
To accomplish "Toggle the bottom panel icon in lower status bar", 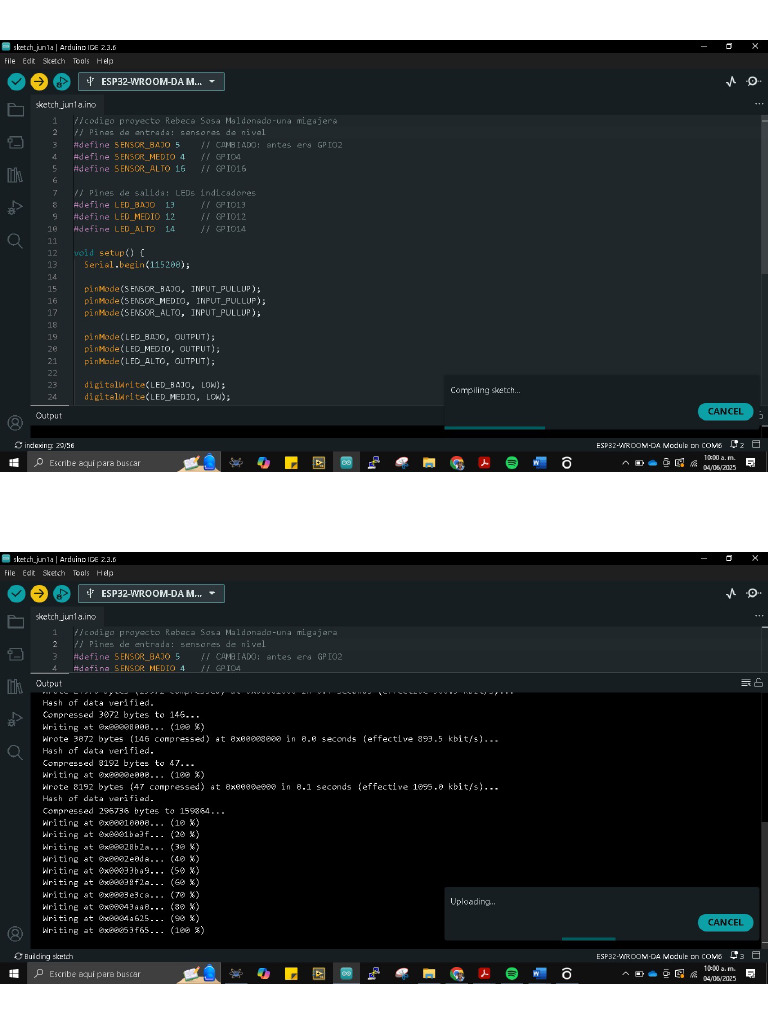I will 756,956.
